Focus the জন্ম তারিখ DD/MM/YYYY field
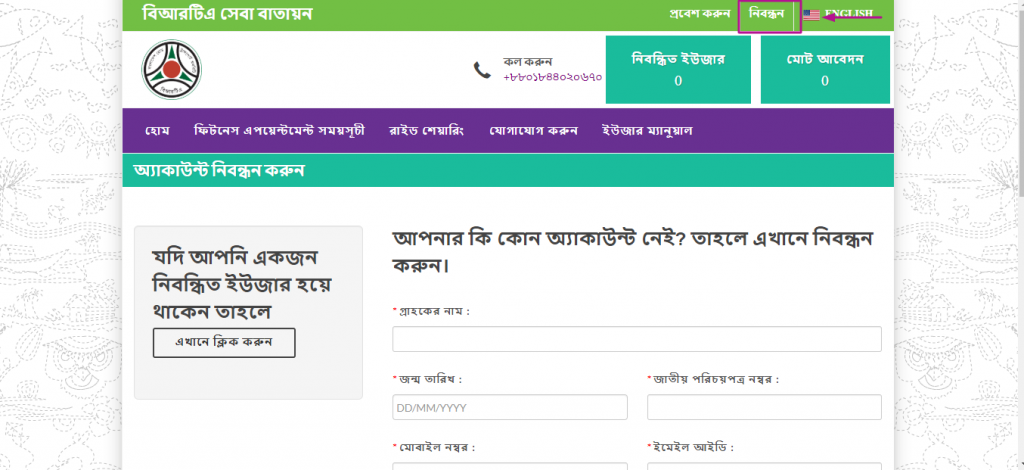Viewport: 1024px width, 470px height. click(x=510, y=408)
